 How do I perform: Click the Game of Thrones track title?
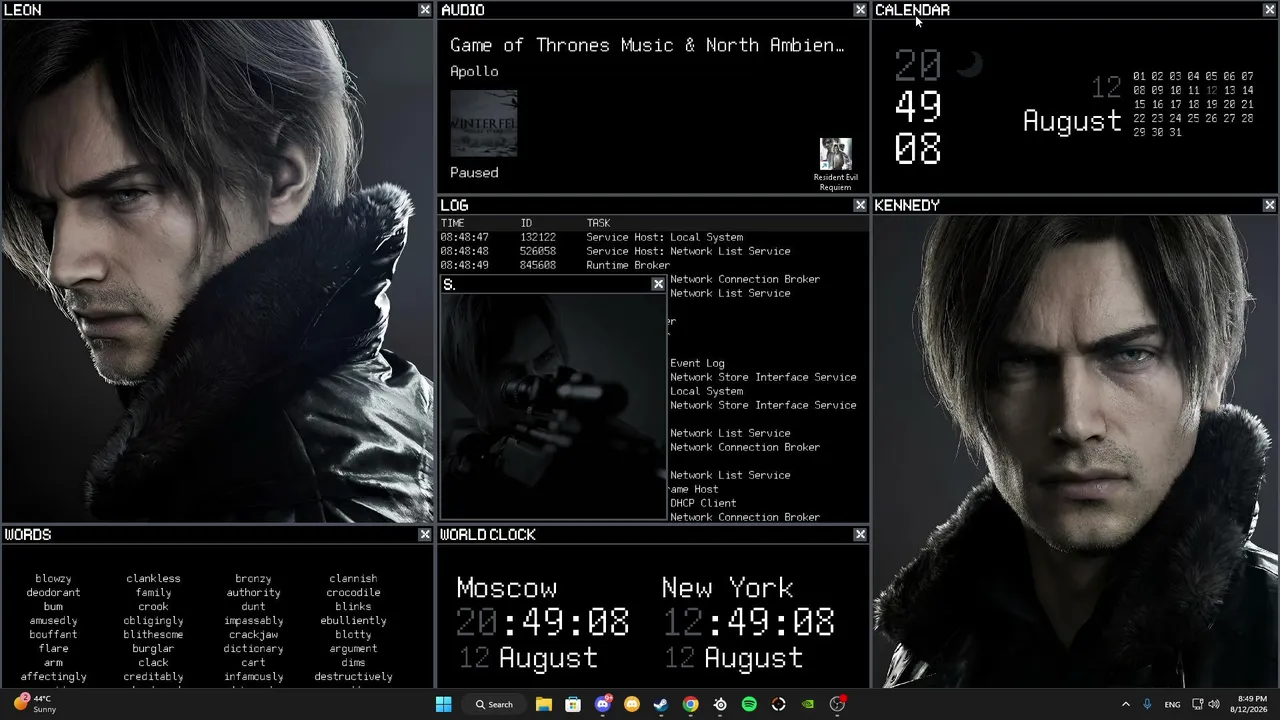point(647,45)
